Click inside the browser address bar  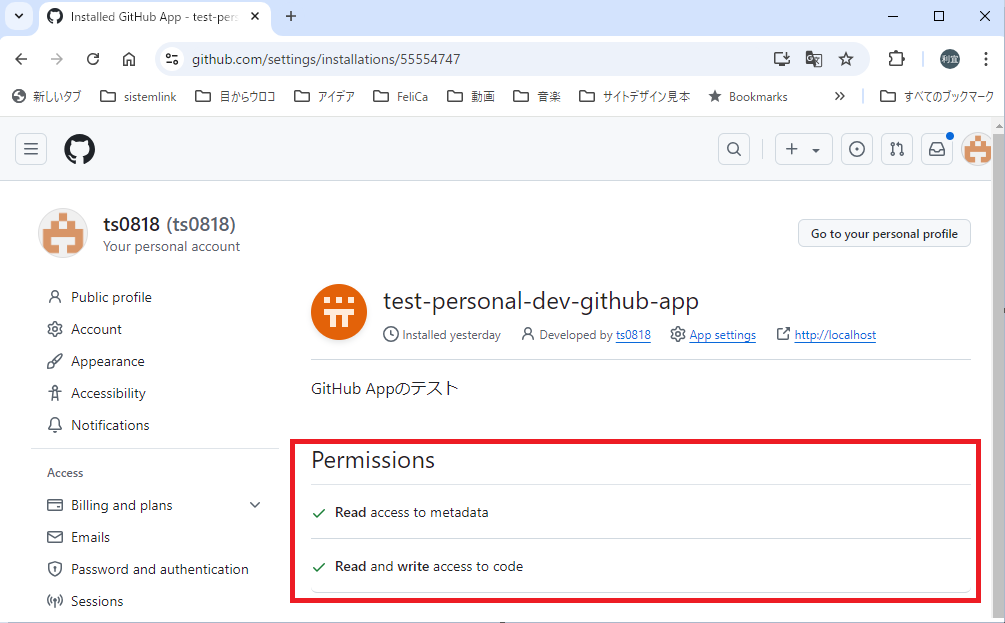tap(450, 59)
